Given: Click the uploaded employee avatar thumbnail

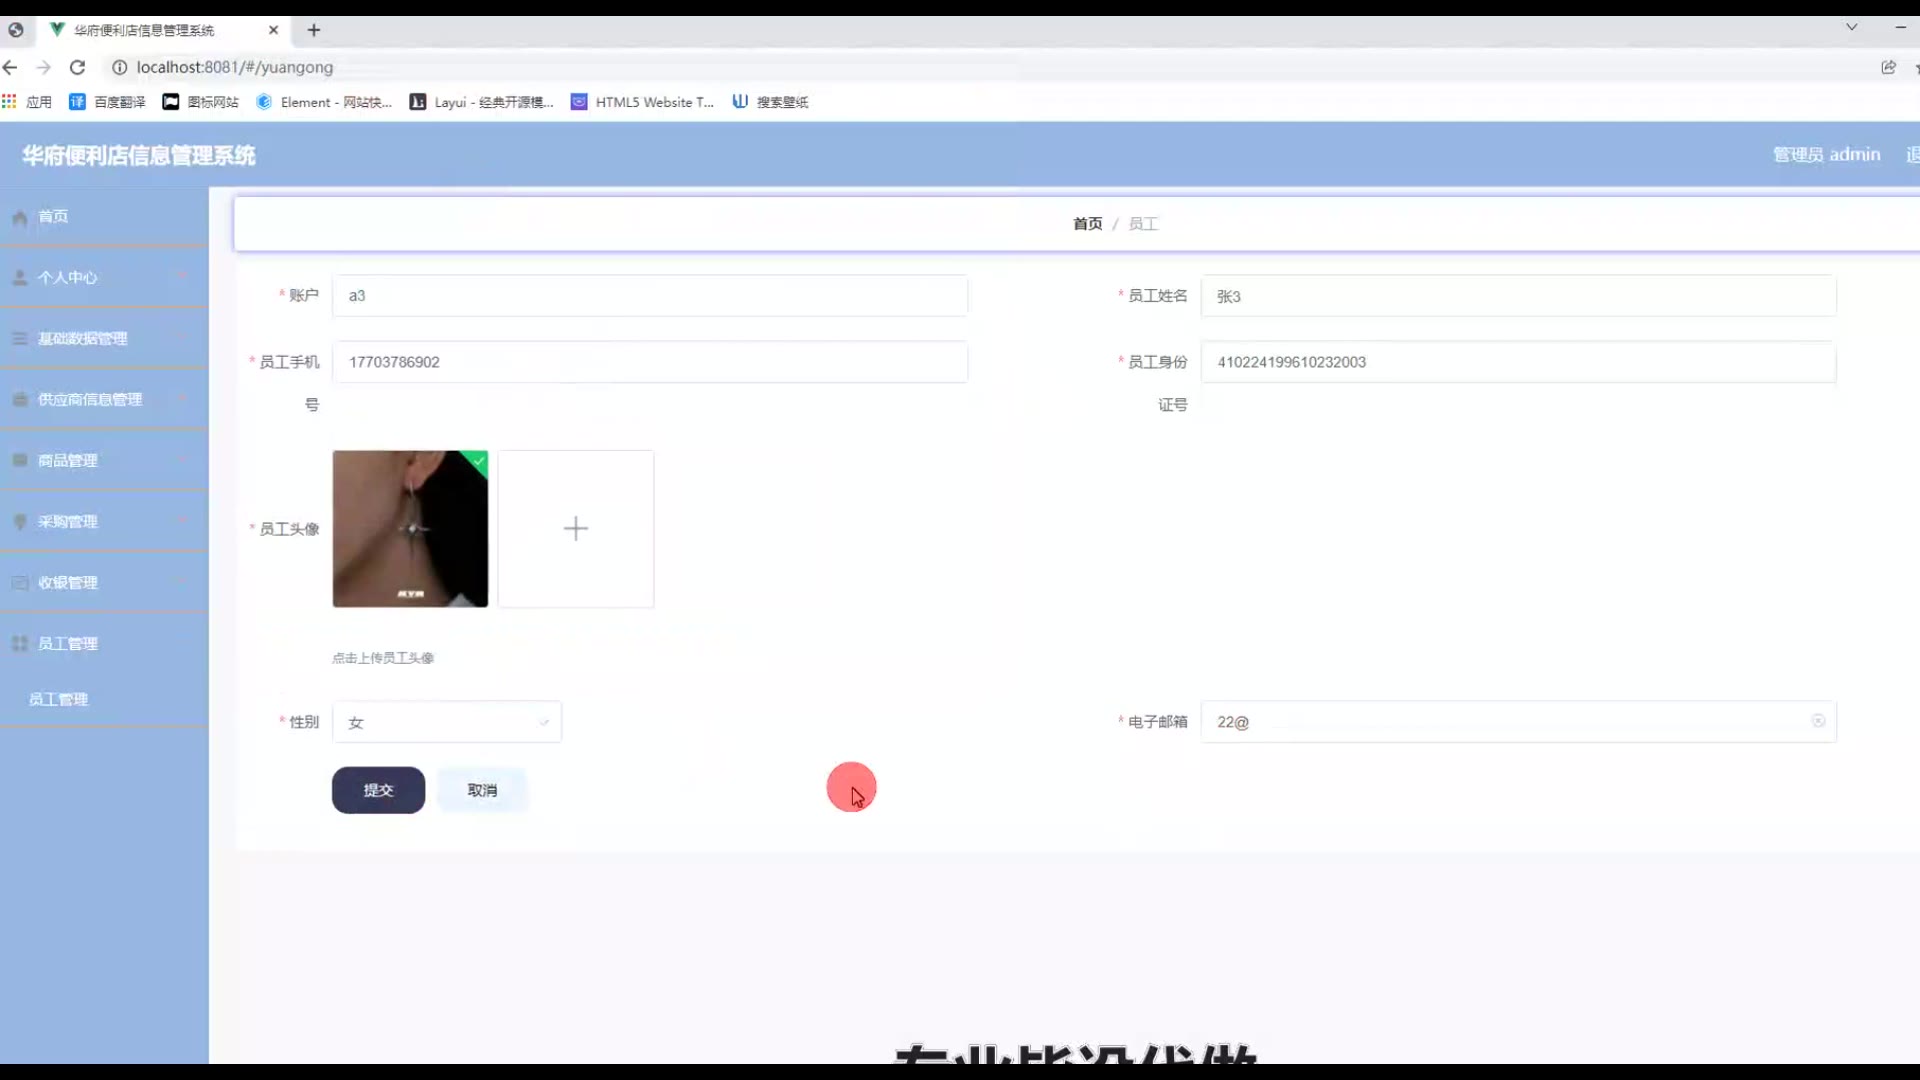Looking at the screenshot, I should coord(410,529).
